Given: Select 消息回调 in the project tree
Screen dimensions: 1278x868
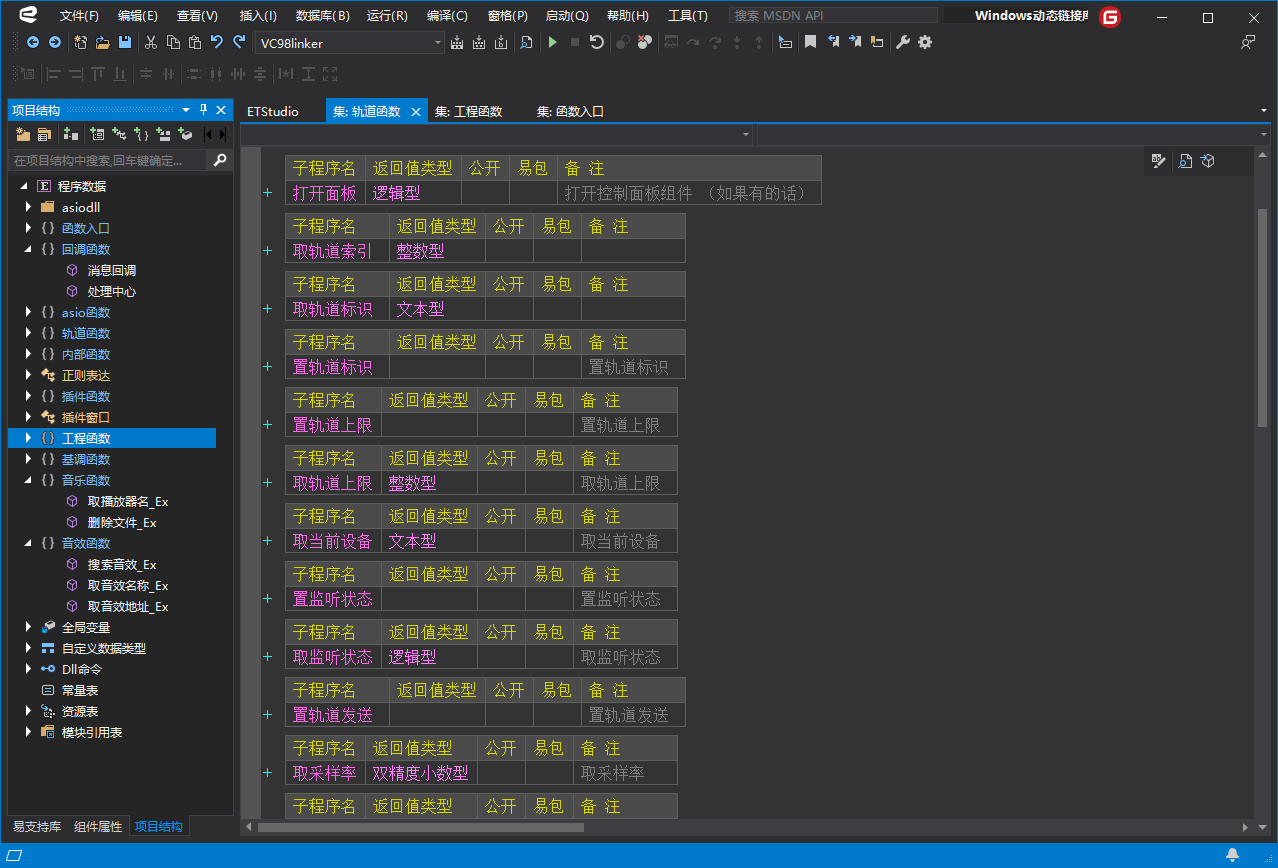Looking at the screenshot, I should coord(112,270).
